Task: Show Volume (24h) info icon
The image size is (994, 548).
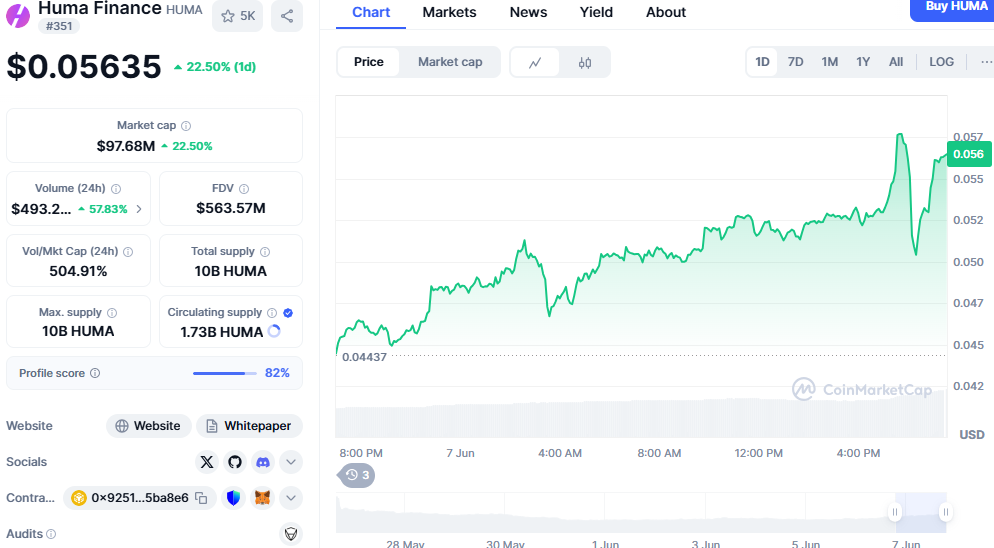Action: click(x=116, y=188)
